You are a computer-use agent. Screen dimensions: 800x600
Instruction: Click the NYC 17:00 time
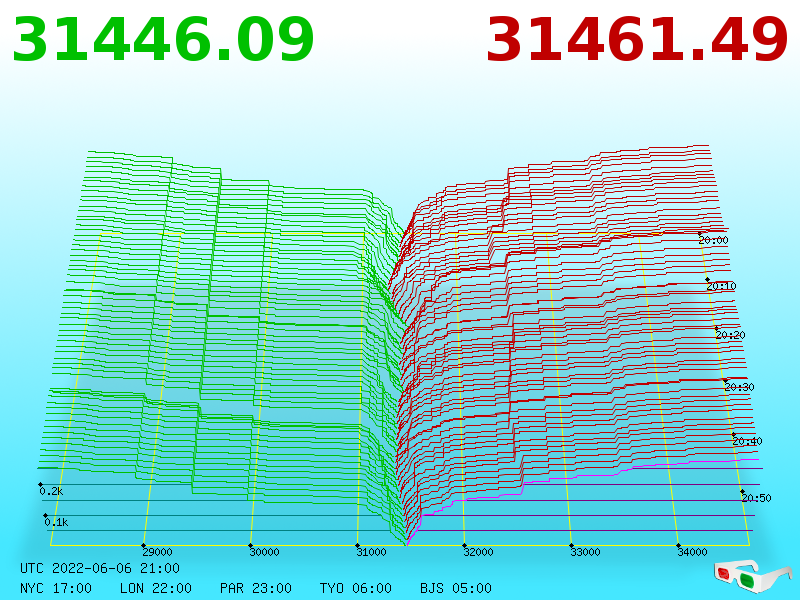point(56,588)
